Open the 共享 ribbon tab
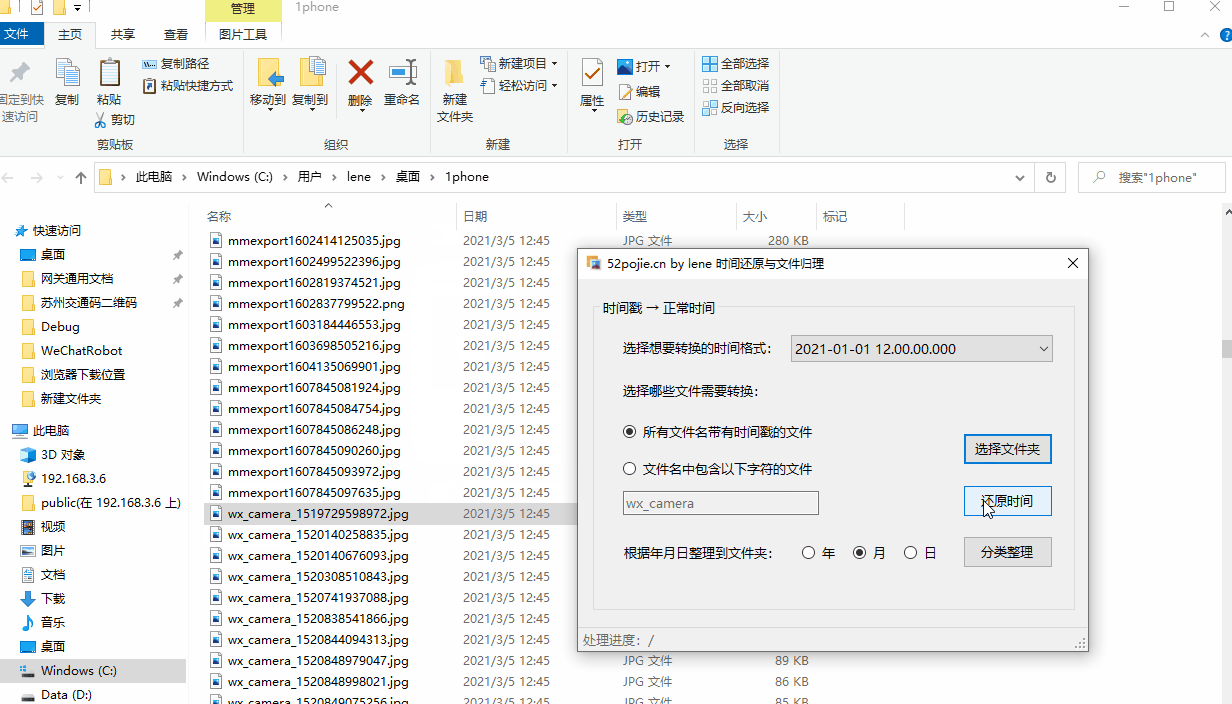1232x704 pixels. pyautogui.click(x=122, y=33)
